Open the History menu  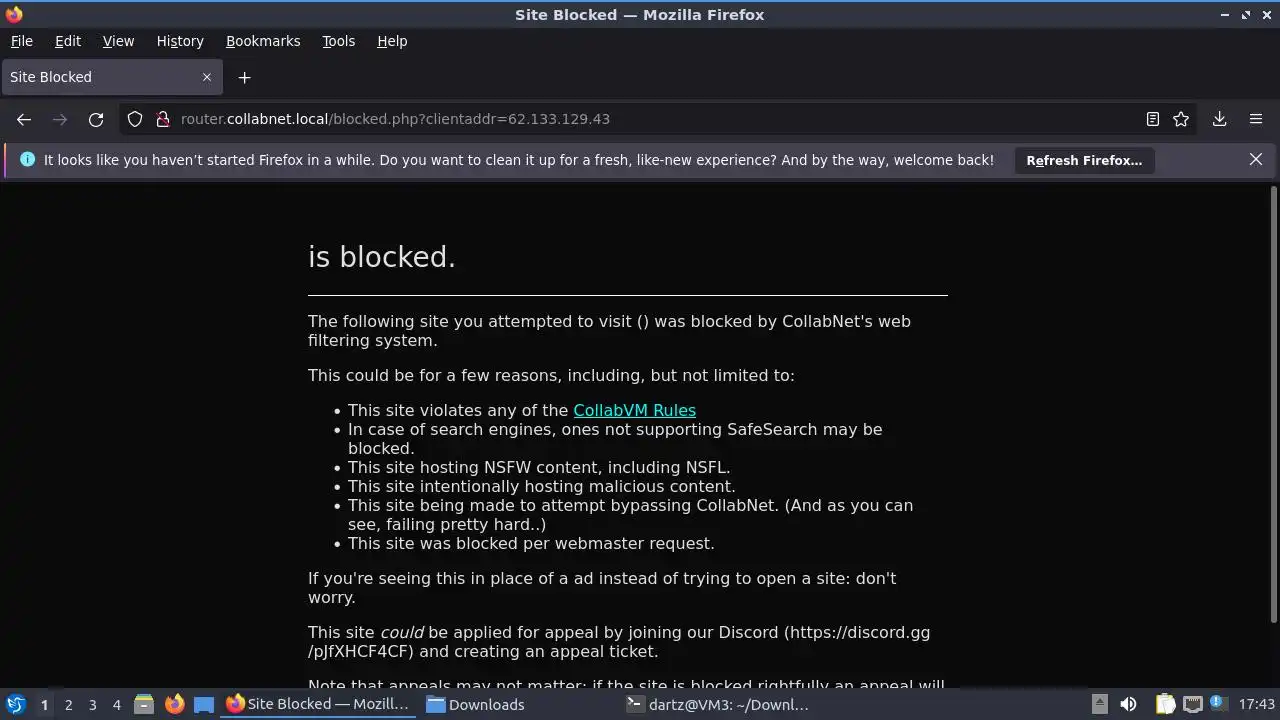click(x=180, y=41)
